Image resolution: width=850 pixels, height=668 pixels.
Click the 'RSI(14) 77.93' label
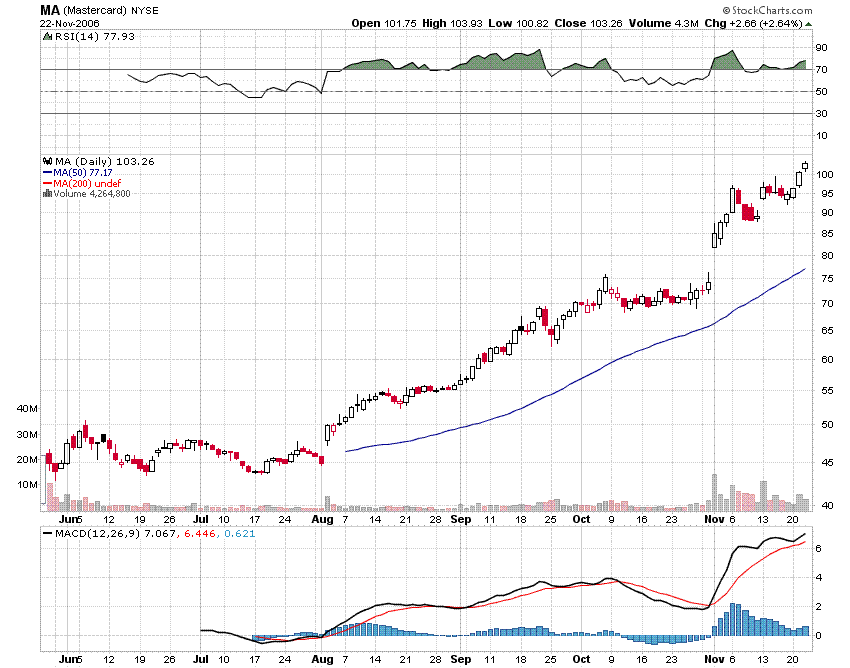click(x=95, y=36)
